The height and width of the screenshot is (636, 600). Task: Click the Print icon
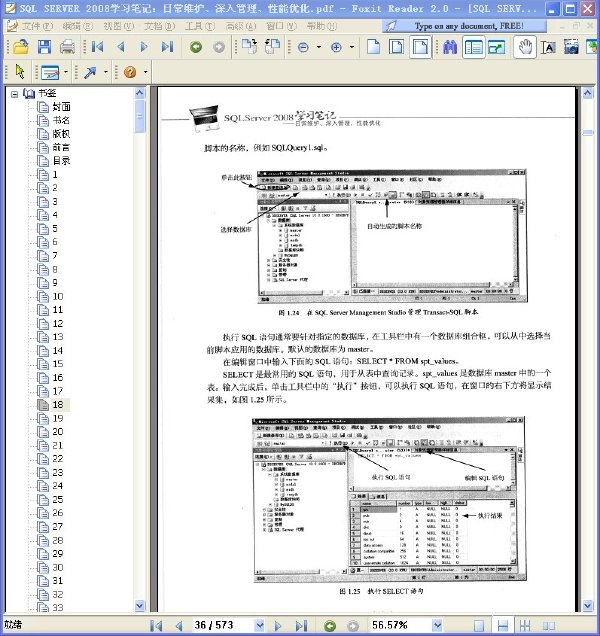coord(67,47)
